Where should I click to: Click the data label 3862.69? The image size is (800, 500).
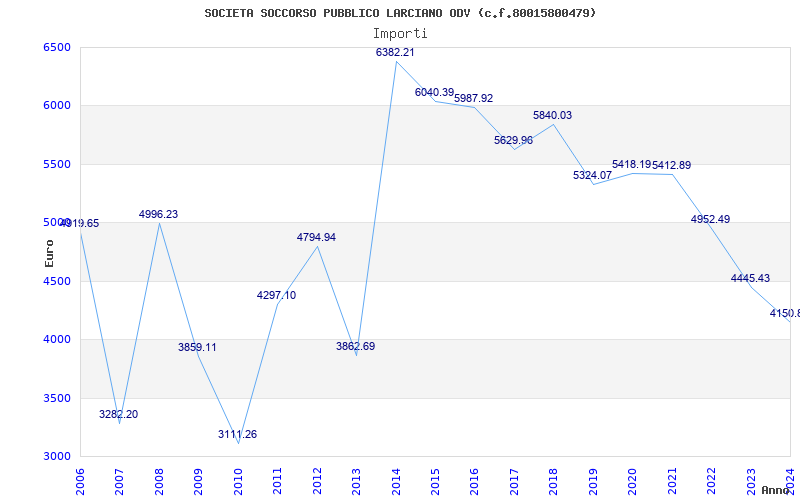(355, 346)
